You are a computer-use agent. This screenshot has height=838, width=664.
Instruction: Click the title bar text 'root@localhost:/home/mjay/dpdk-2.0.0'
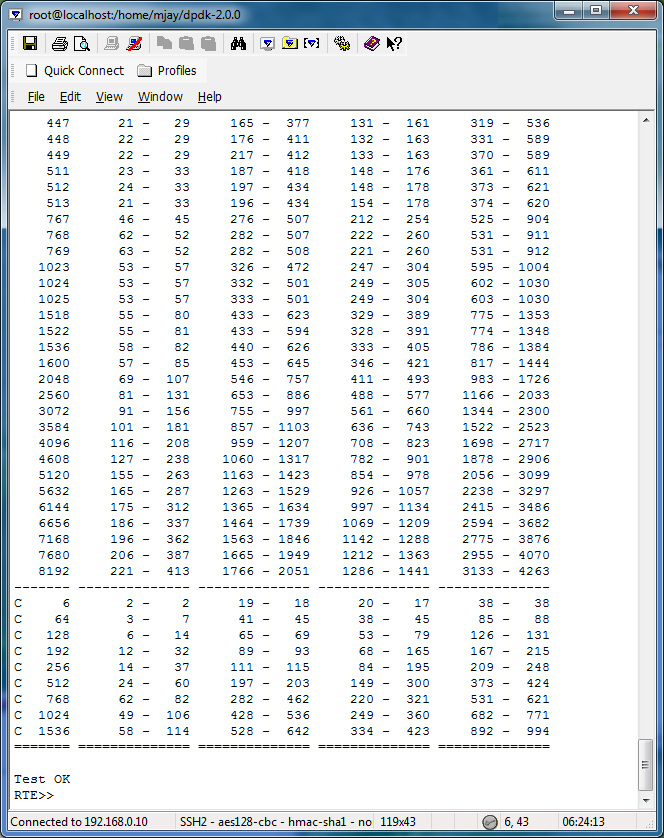(x=135, y=14)
